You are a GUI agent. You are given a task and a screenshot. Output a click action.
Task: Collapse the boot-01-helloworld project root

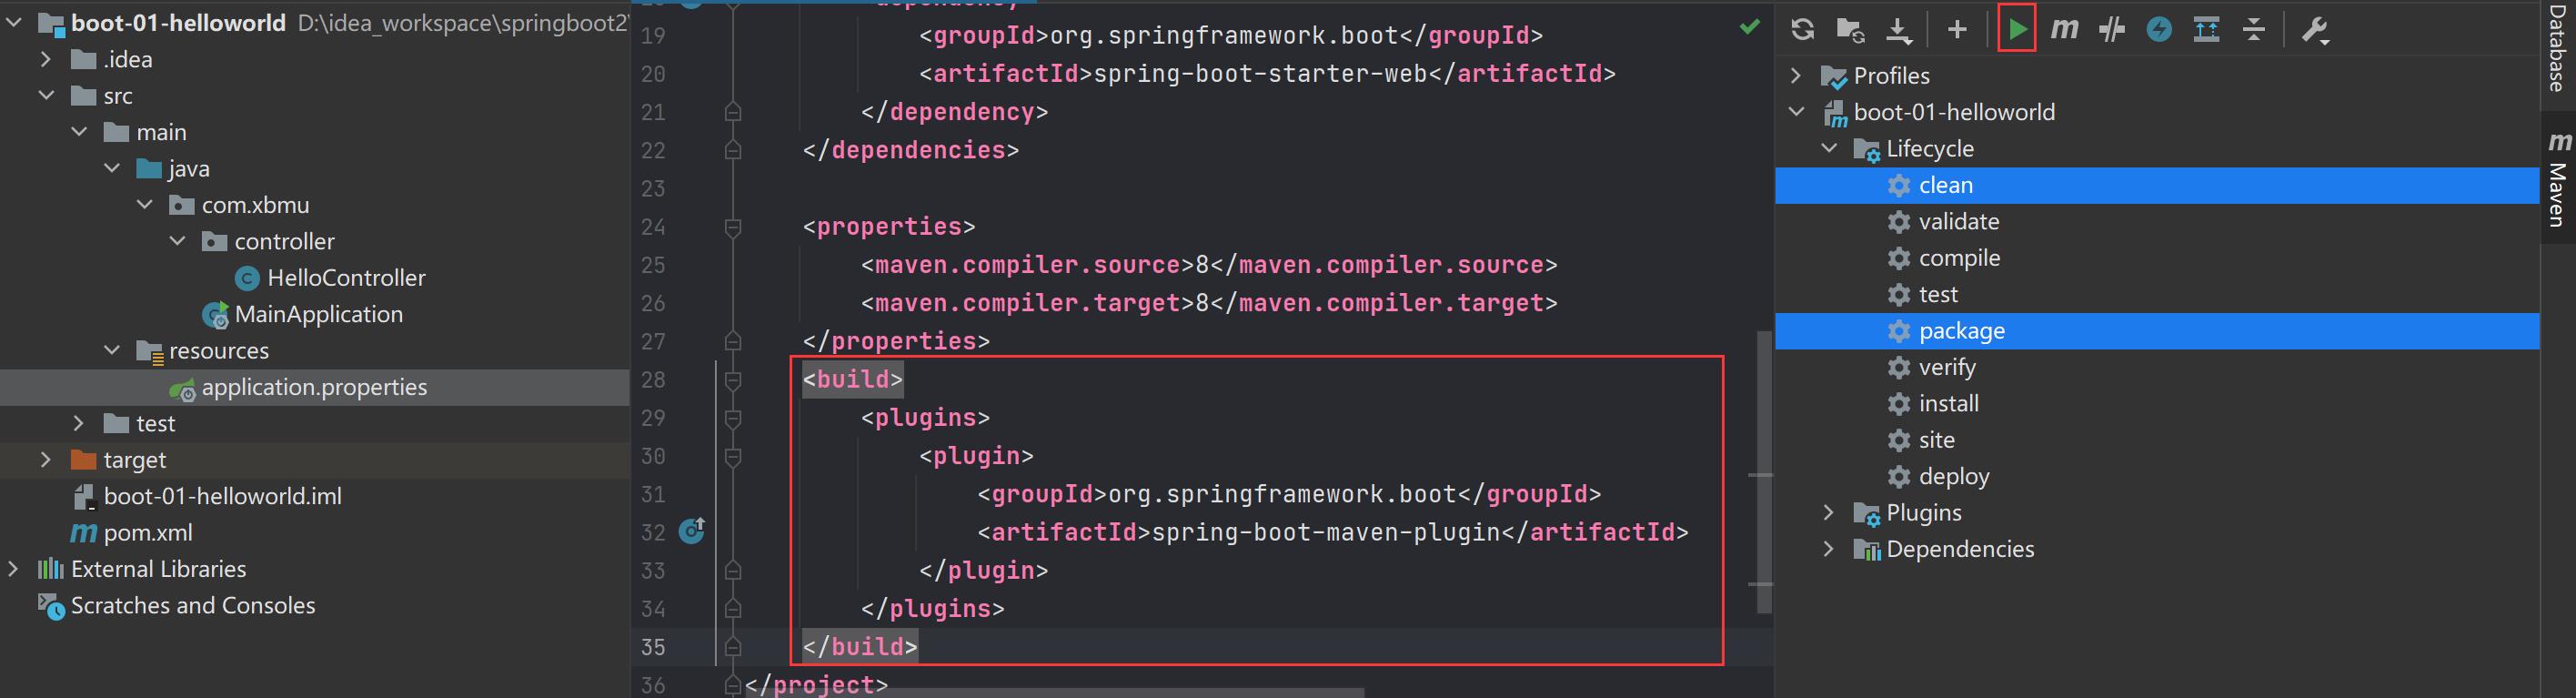pyautogui.click(x=14, y=22)
